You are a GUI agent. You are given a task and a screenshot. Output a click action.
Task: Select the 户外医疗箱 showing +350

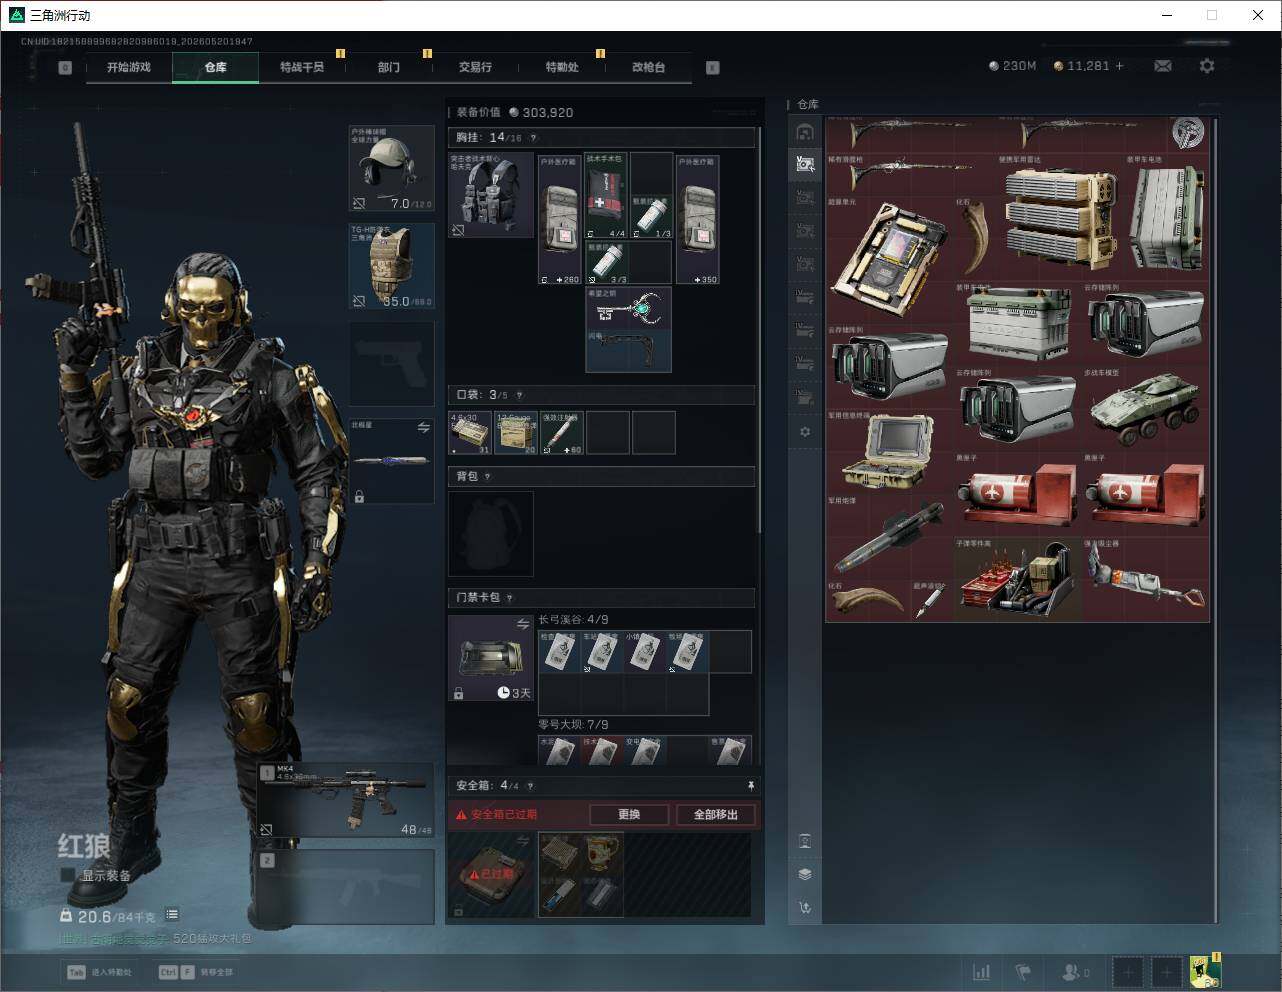point(697,218)
